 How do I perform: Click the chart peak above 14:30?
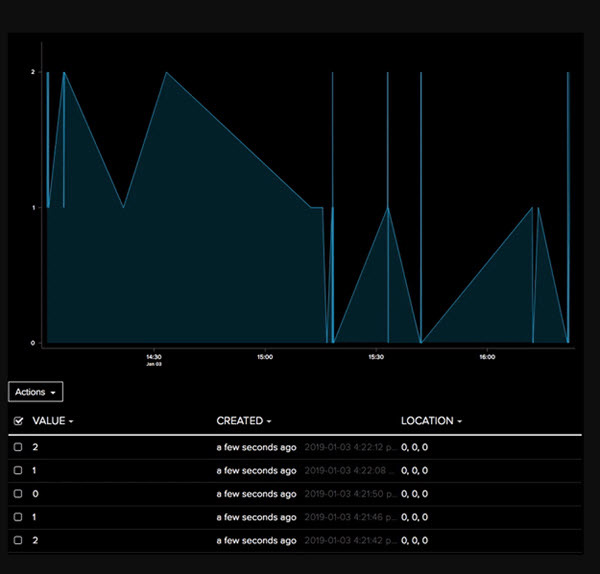(166, 73)
